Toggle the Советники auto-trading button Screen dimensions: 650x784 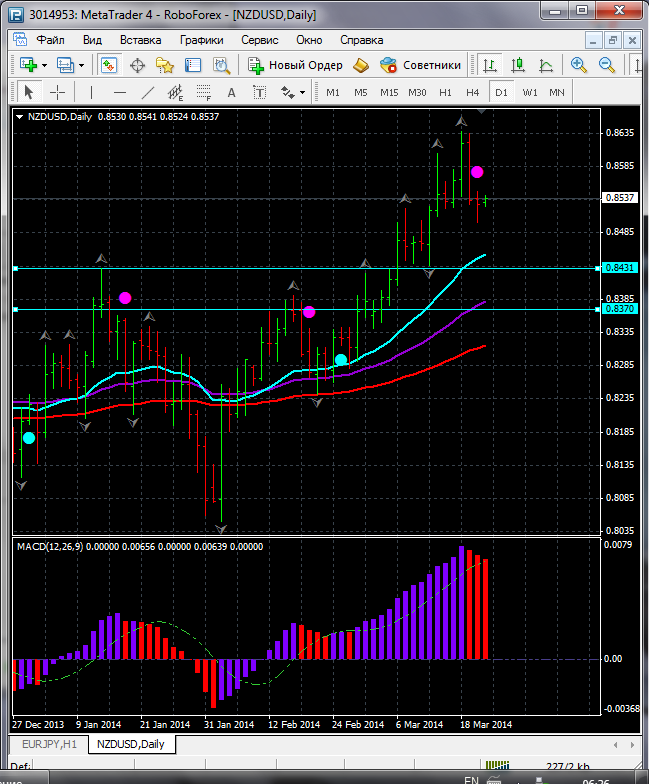(x=420, y=65)
